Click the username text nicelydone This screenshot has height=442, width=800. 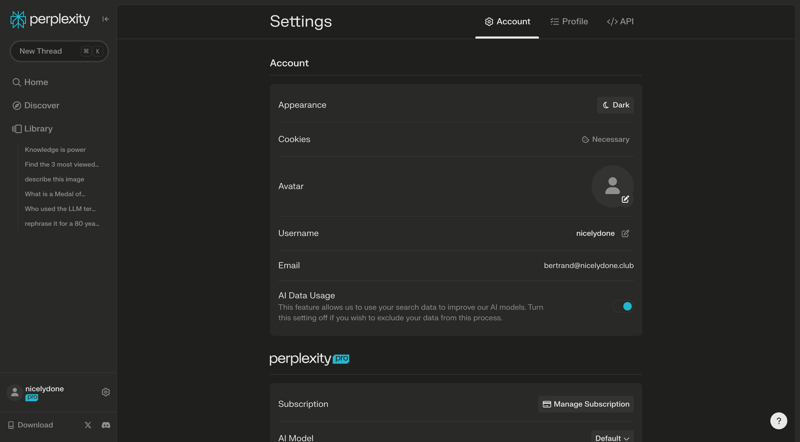click(595, 233)
